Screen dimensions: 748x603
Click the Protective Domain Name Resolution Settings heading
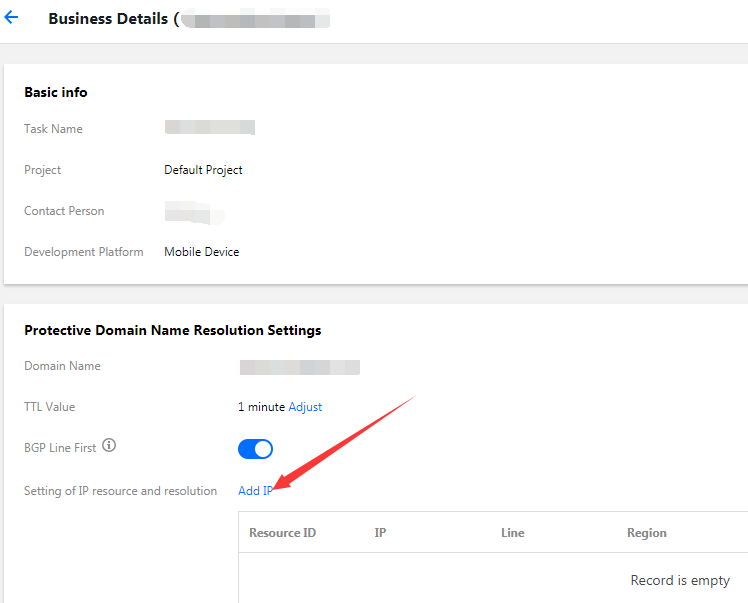pos(173,330)
